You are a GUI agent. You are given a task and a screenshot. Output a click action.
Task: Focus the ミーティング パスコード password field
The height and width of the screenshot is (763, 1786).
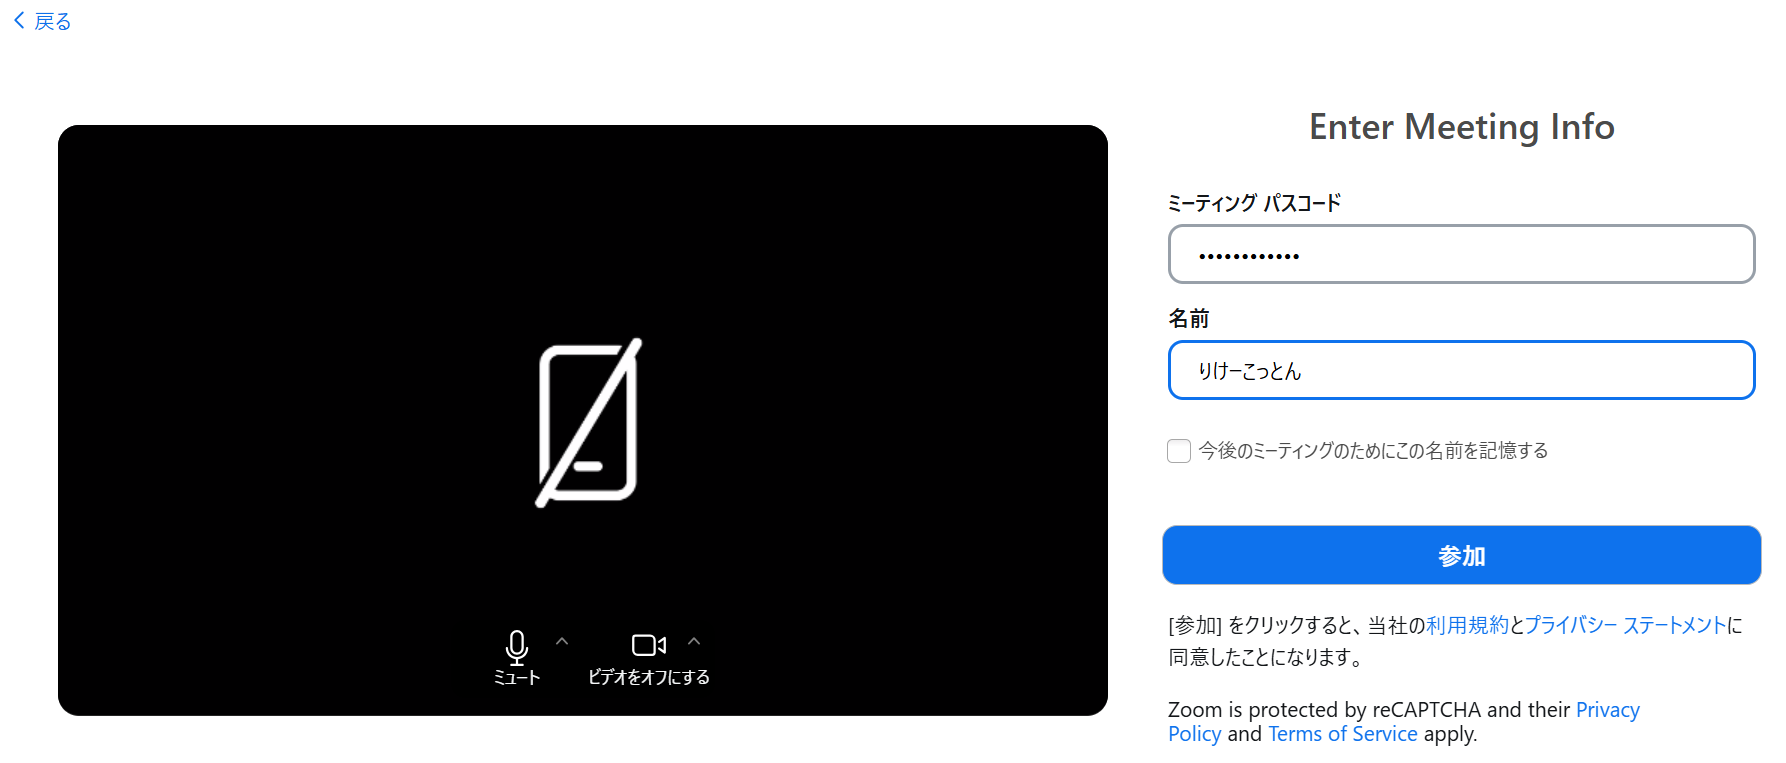click(1461, 254)
